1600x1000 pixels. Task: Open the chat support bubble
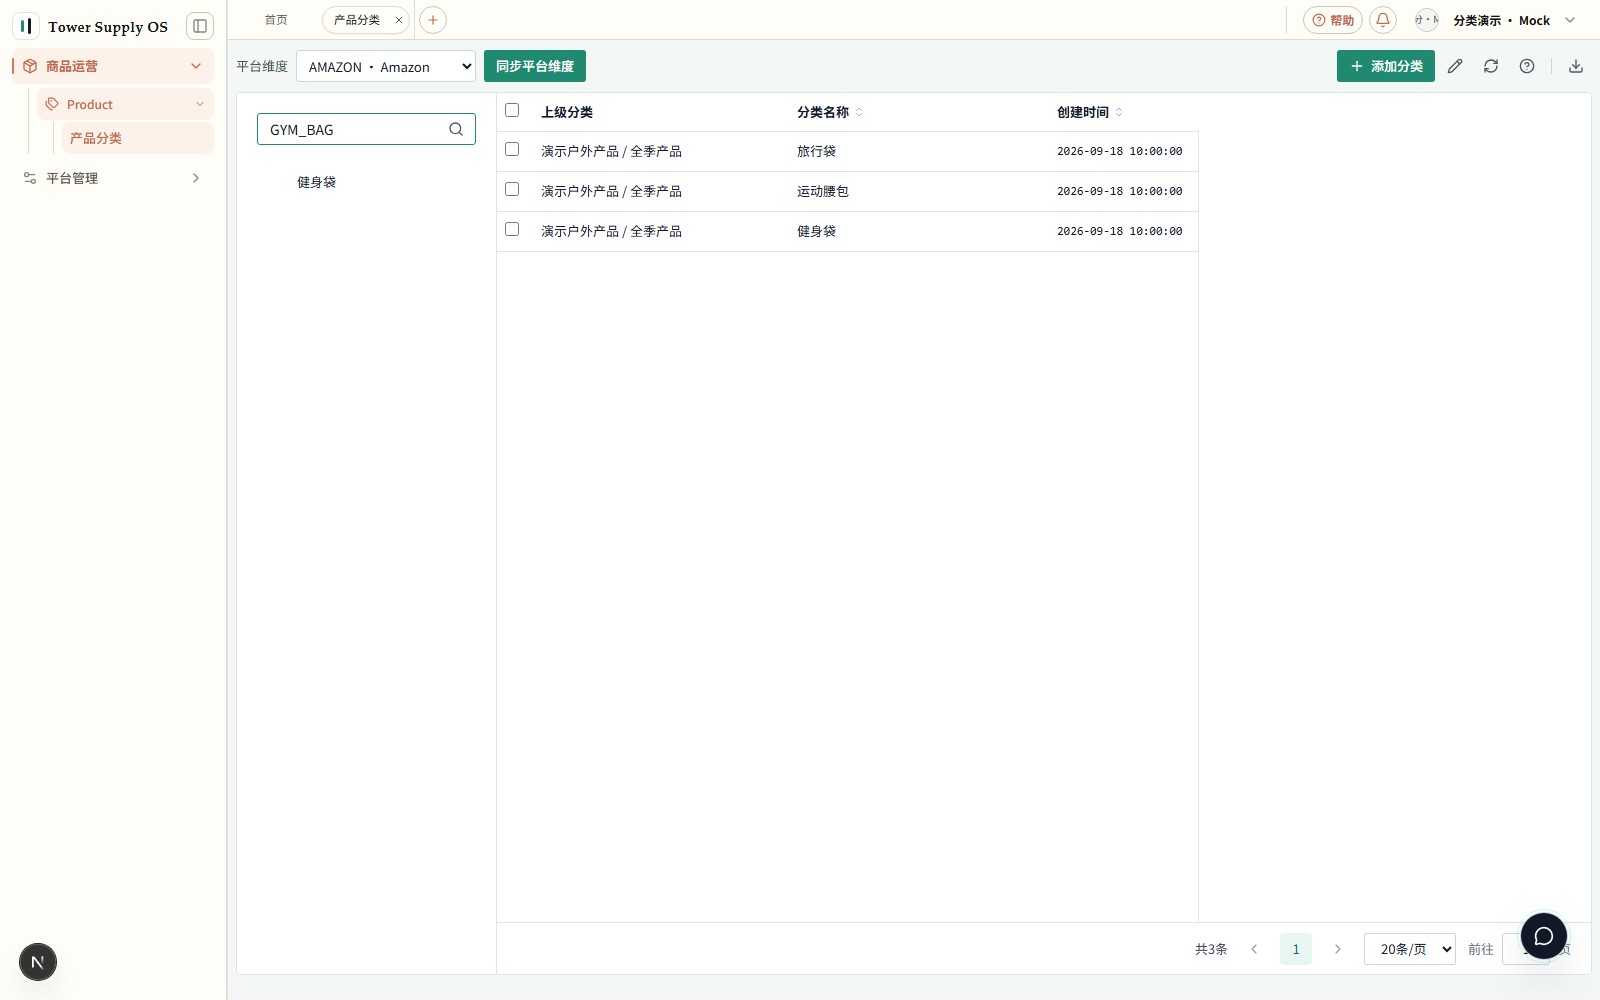tap(1544, 936)
